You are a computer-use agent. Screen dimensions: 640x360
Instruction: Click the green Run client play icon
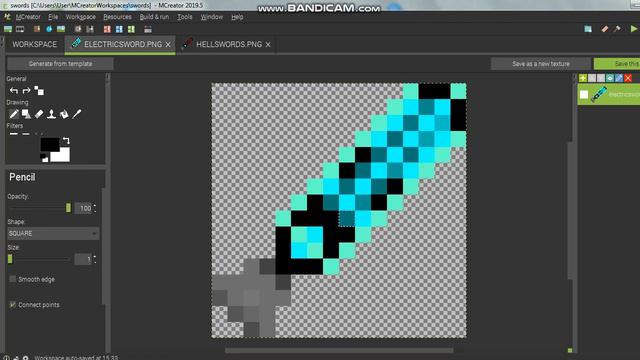[x=633, y=29]
